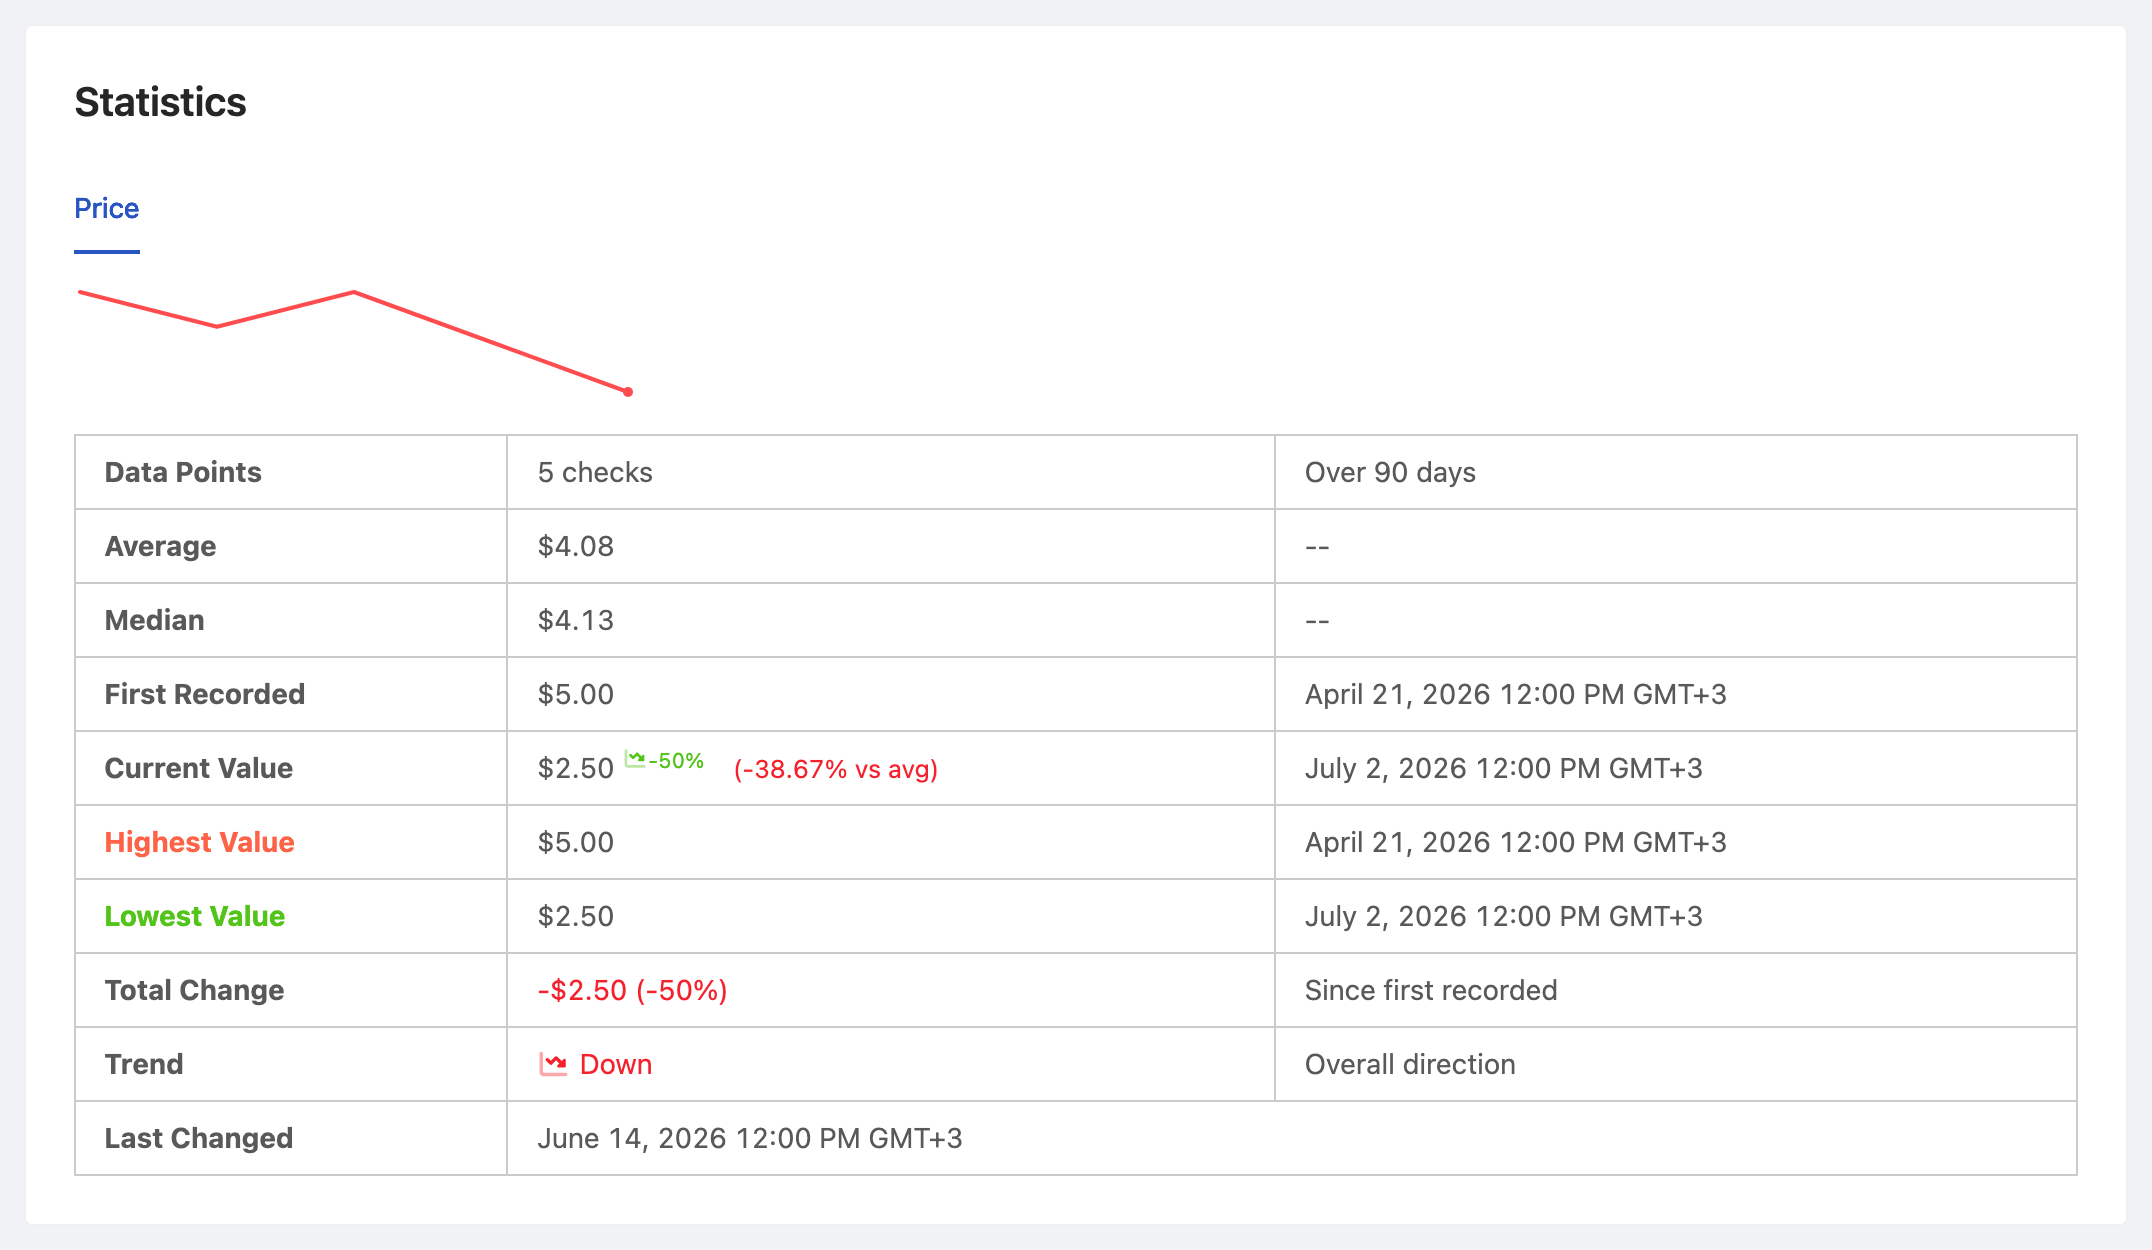Click the $4.08 average value

tap(576, 546)
